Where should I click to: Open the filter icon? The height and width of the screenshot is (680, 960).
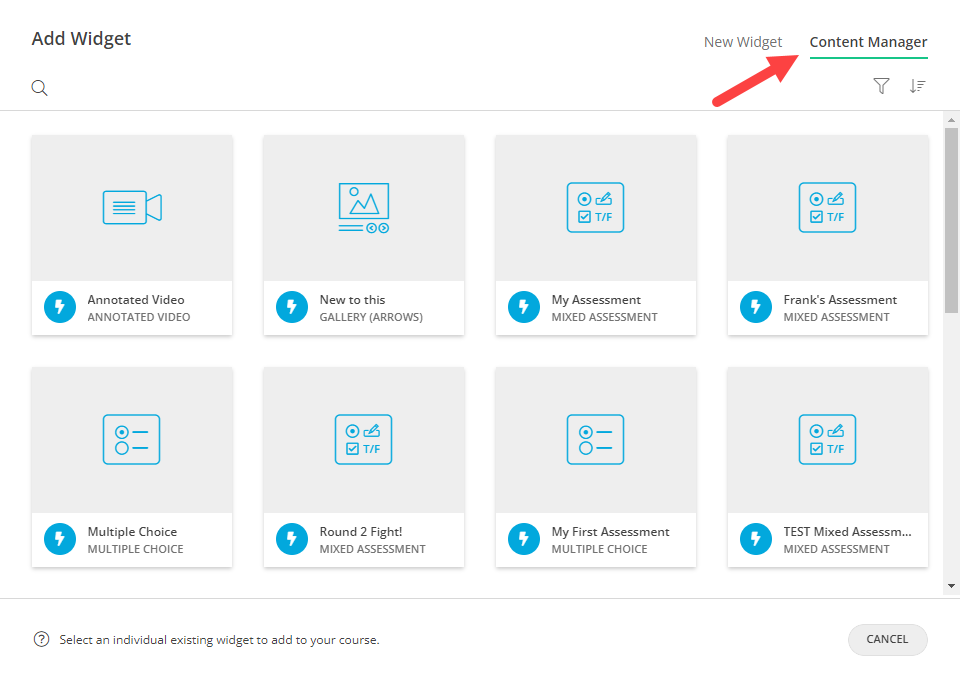click(x=881, y=86)
